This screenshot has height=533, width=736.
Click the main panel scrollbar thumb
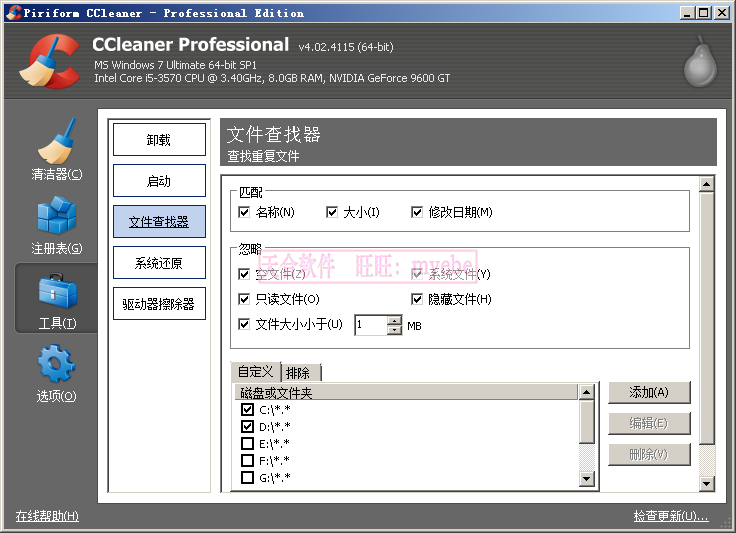[x=706, y=318]
